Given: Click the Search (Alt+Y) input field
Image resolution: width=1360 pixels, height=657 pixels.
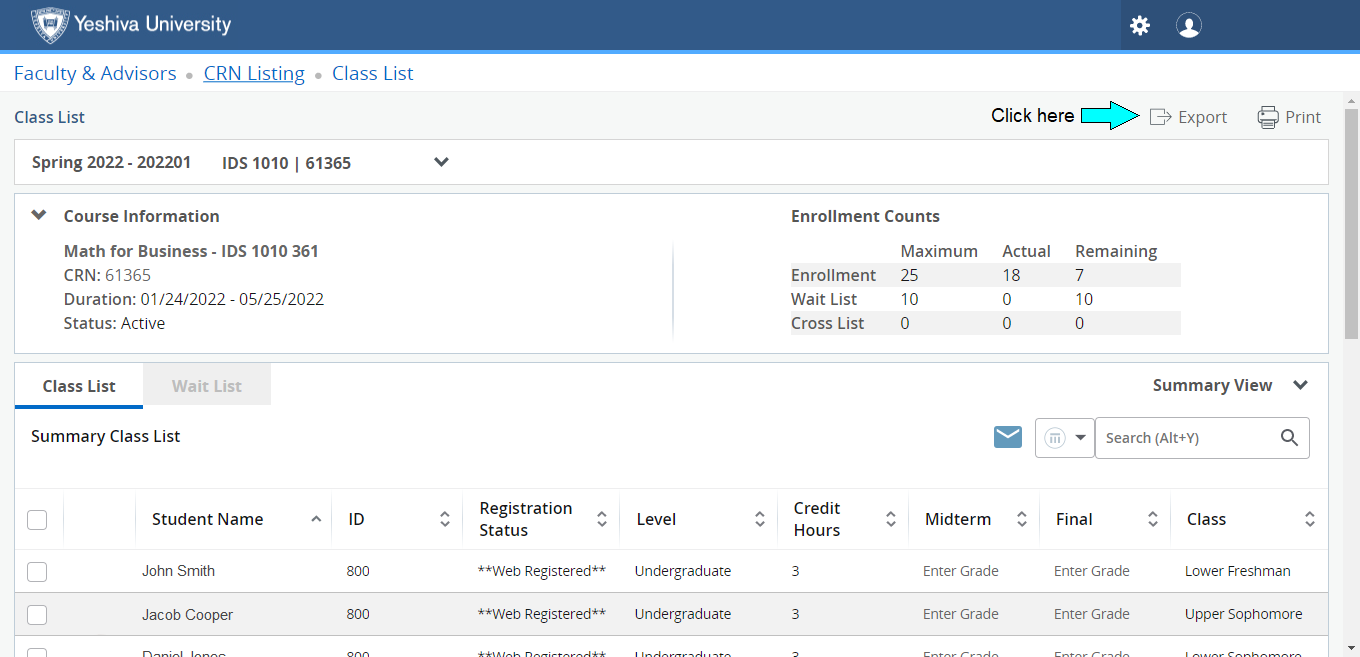Looking at the screenshot, I should coord(1185,438).
